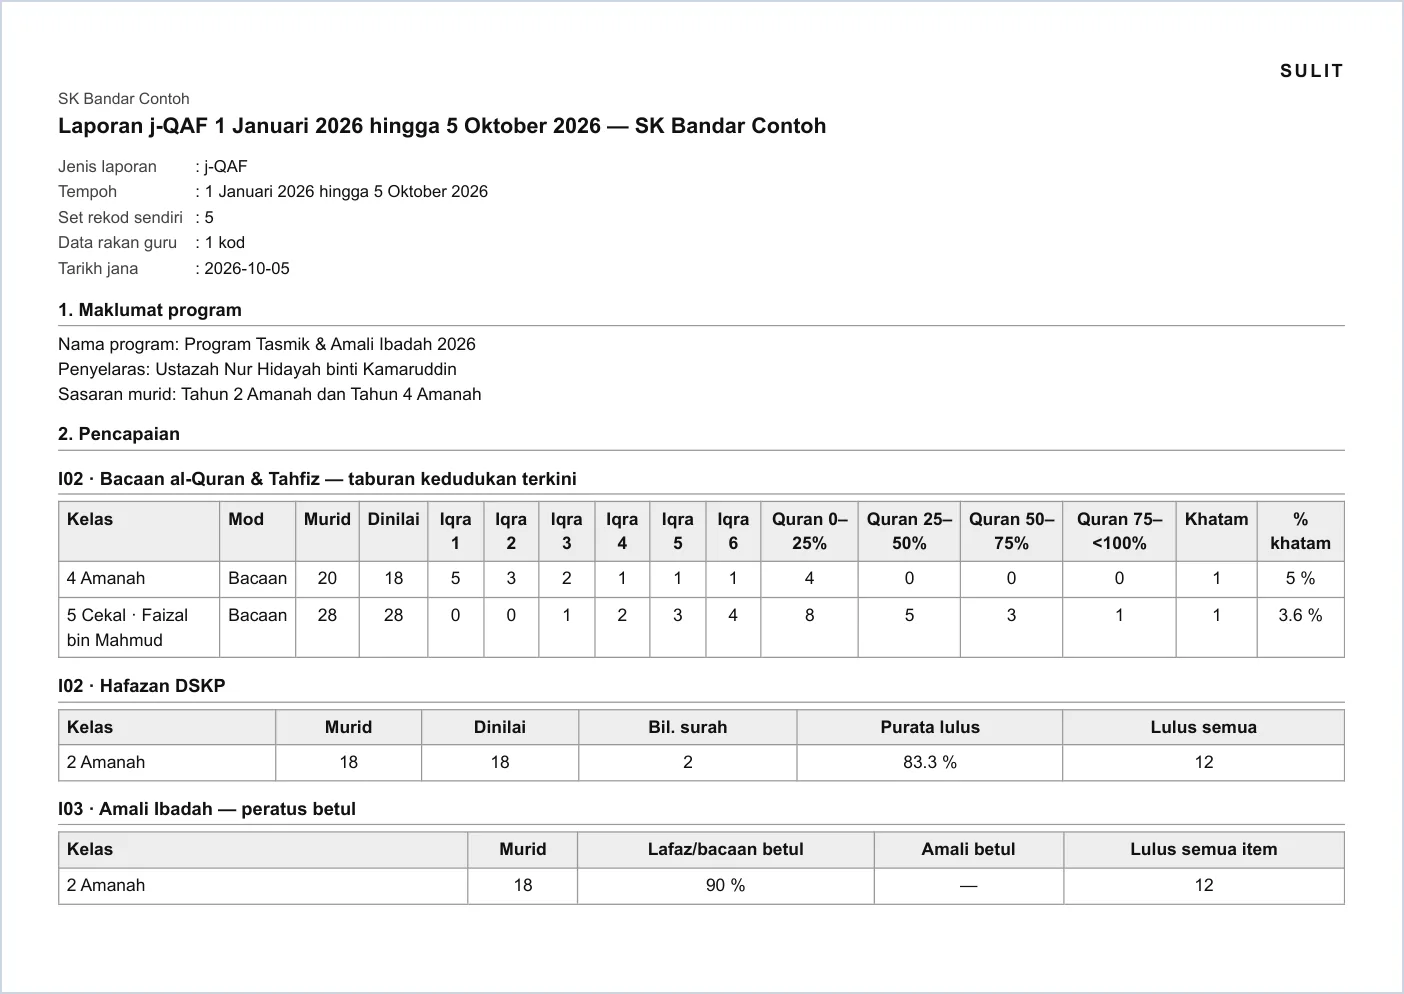1404x994 pixels.
Task: Click the Data rakan guru value
Action: [224, 243]
